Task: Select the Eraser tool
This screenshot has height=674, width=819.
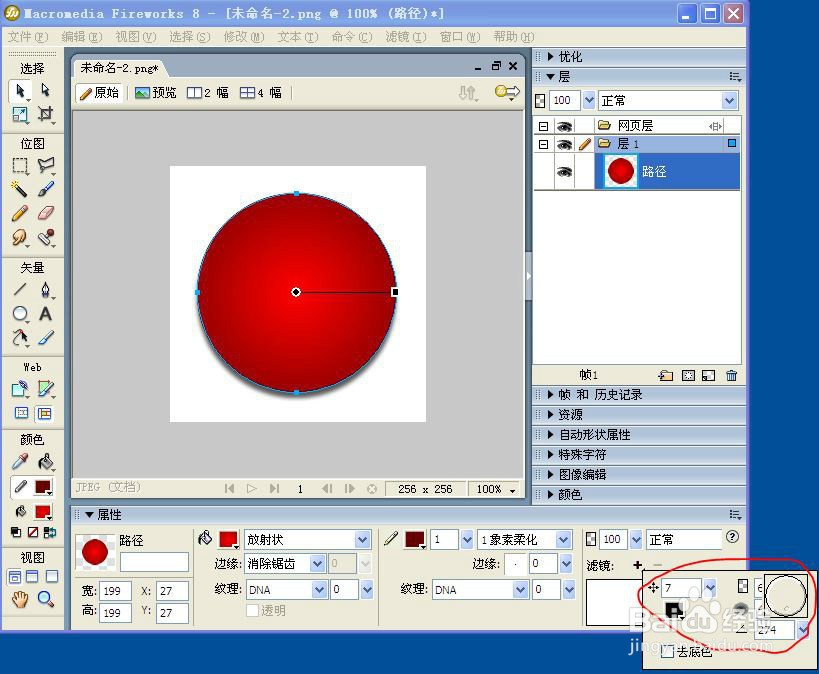Action: 45,213
